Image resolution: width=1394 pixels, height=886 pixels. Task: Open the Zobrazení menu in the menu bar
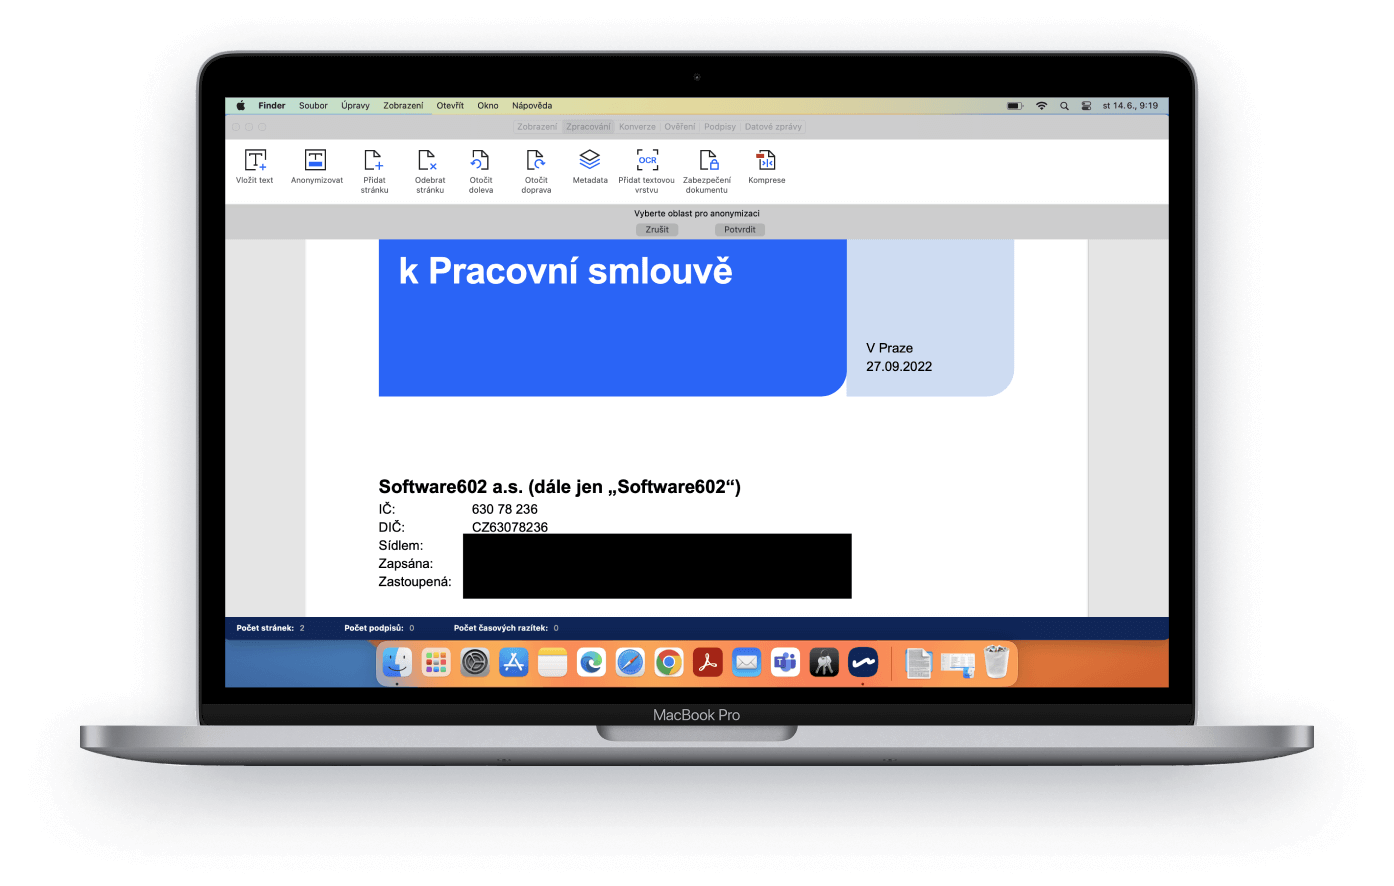[403, 106]
